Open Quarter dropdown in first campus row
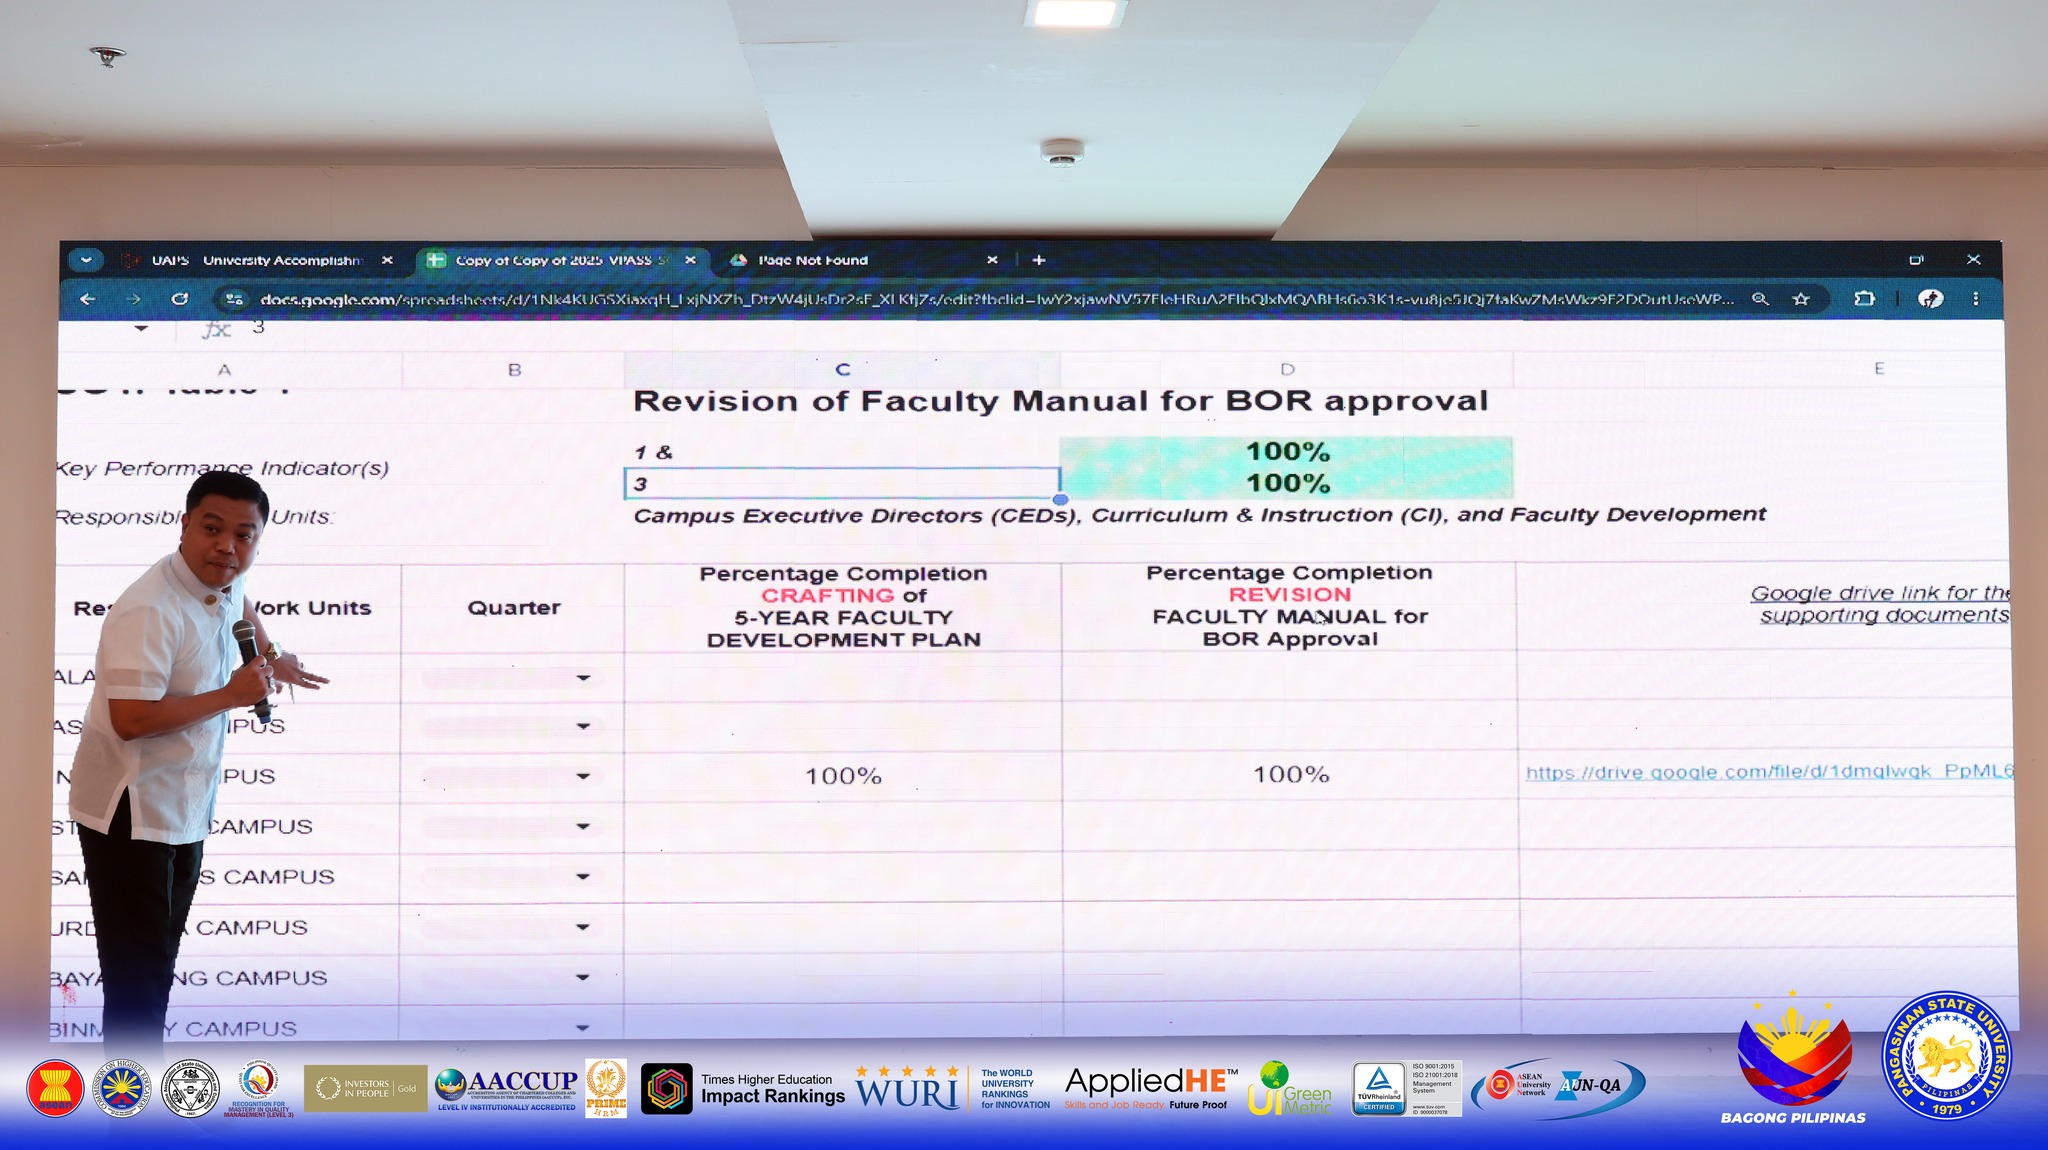Image resolution: width=2048 pixels, height=1150 pixels. [x=583, y=678]
